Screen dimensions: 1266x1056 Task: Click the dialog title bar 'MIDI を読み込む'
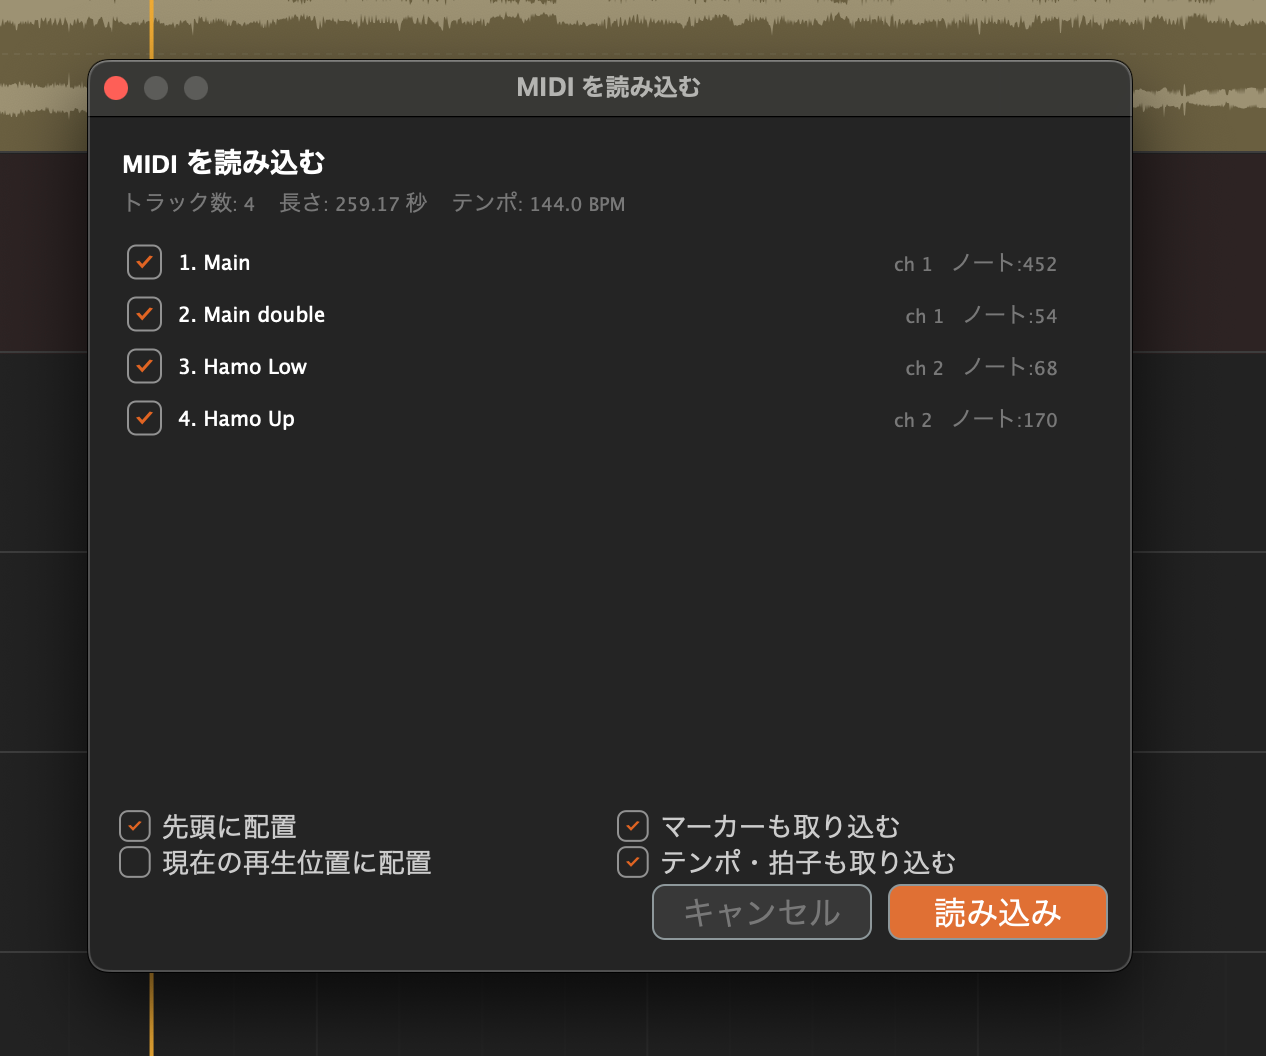608,88
